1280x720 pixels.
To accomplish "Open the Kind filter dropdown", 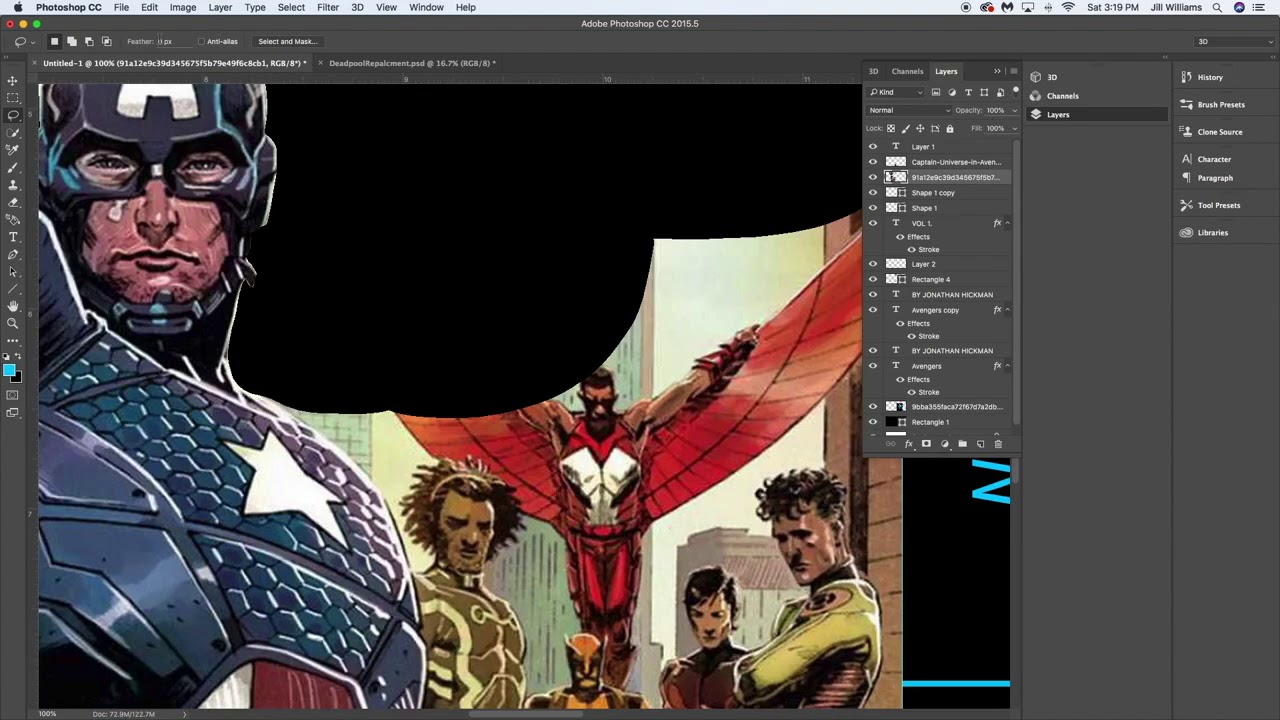I will click(896, 92).
